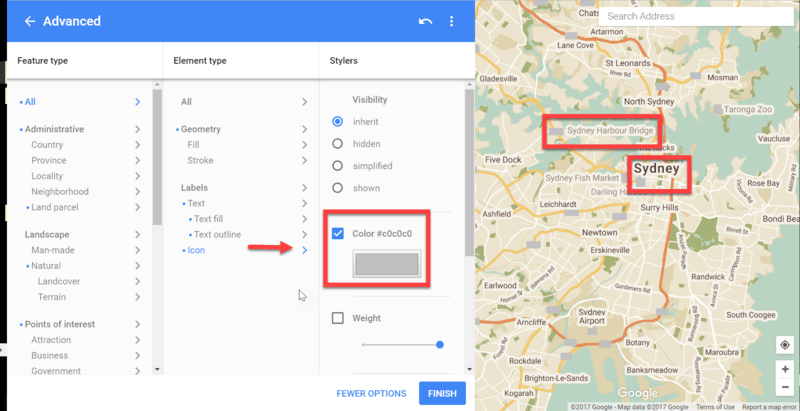
Task: Click the Feature type list scrollbar
Action: (x=157, y=158)
